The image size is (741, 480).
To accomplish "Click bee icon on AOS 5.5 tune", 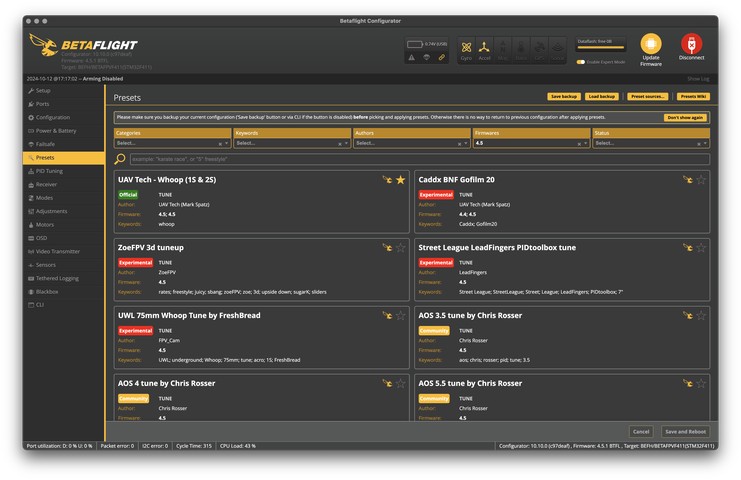I will 688,384.
